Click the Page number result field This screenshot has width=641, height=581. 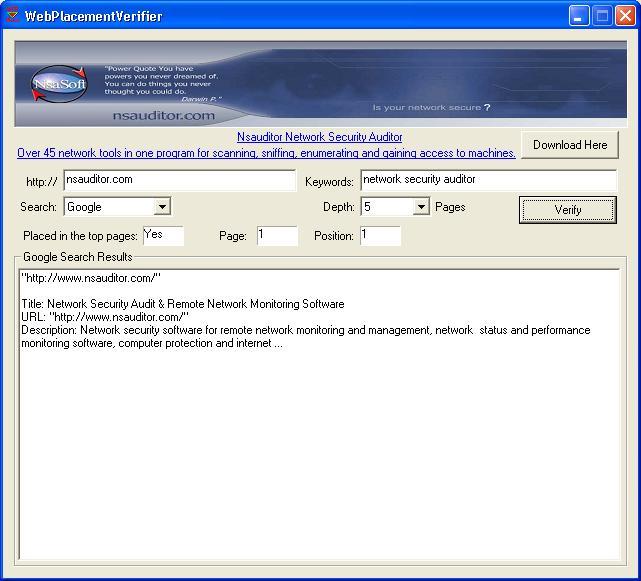point(276,235)
